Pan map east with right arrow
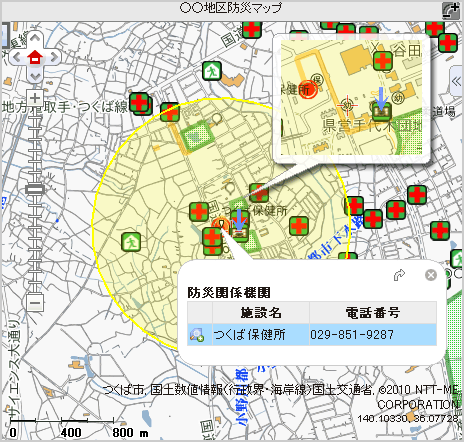Viewport: 464px width, 442px height. tap(54, 58)
